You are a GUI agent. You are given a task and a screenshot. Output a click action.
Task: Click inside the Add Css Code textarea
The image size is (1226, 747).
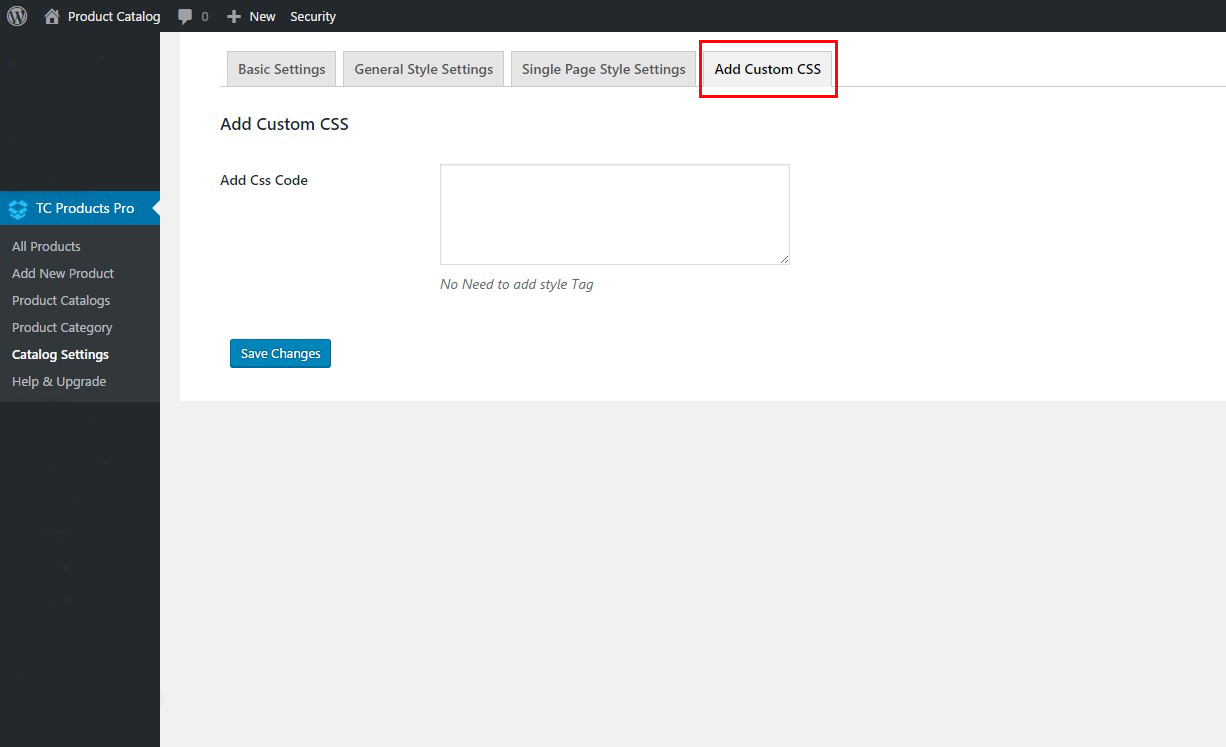coord(615,215)
